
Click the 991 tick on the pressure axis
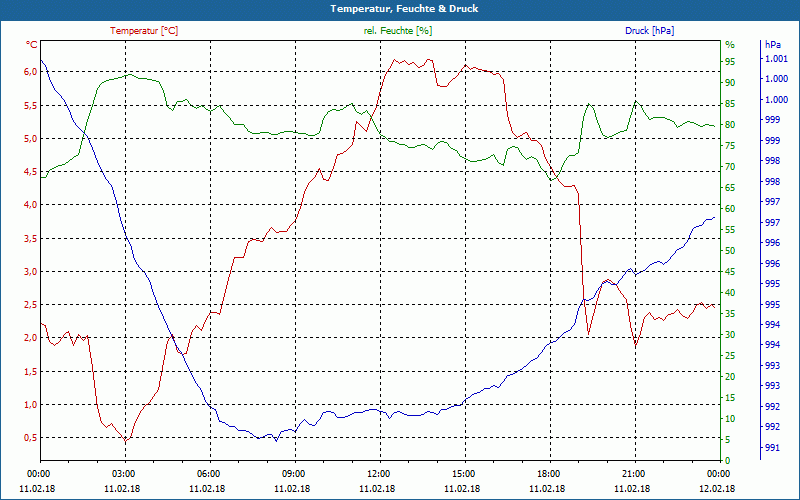[773, 448]
